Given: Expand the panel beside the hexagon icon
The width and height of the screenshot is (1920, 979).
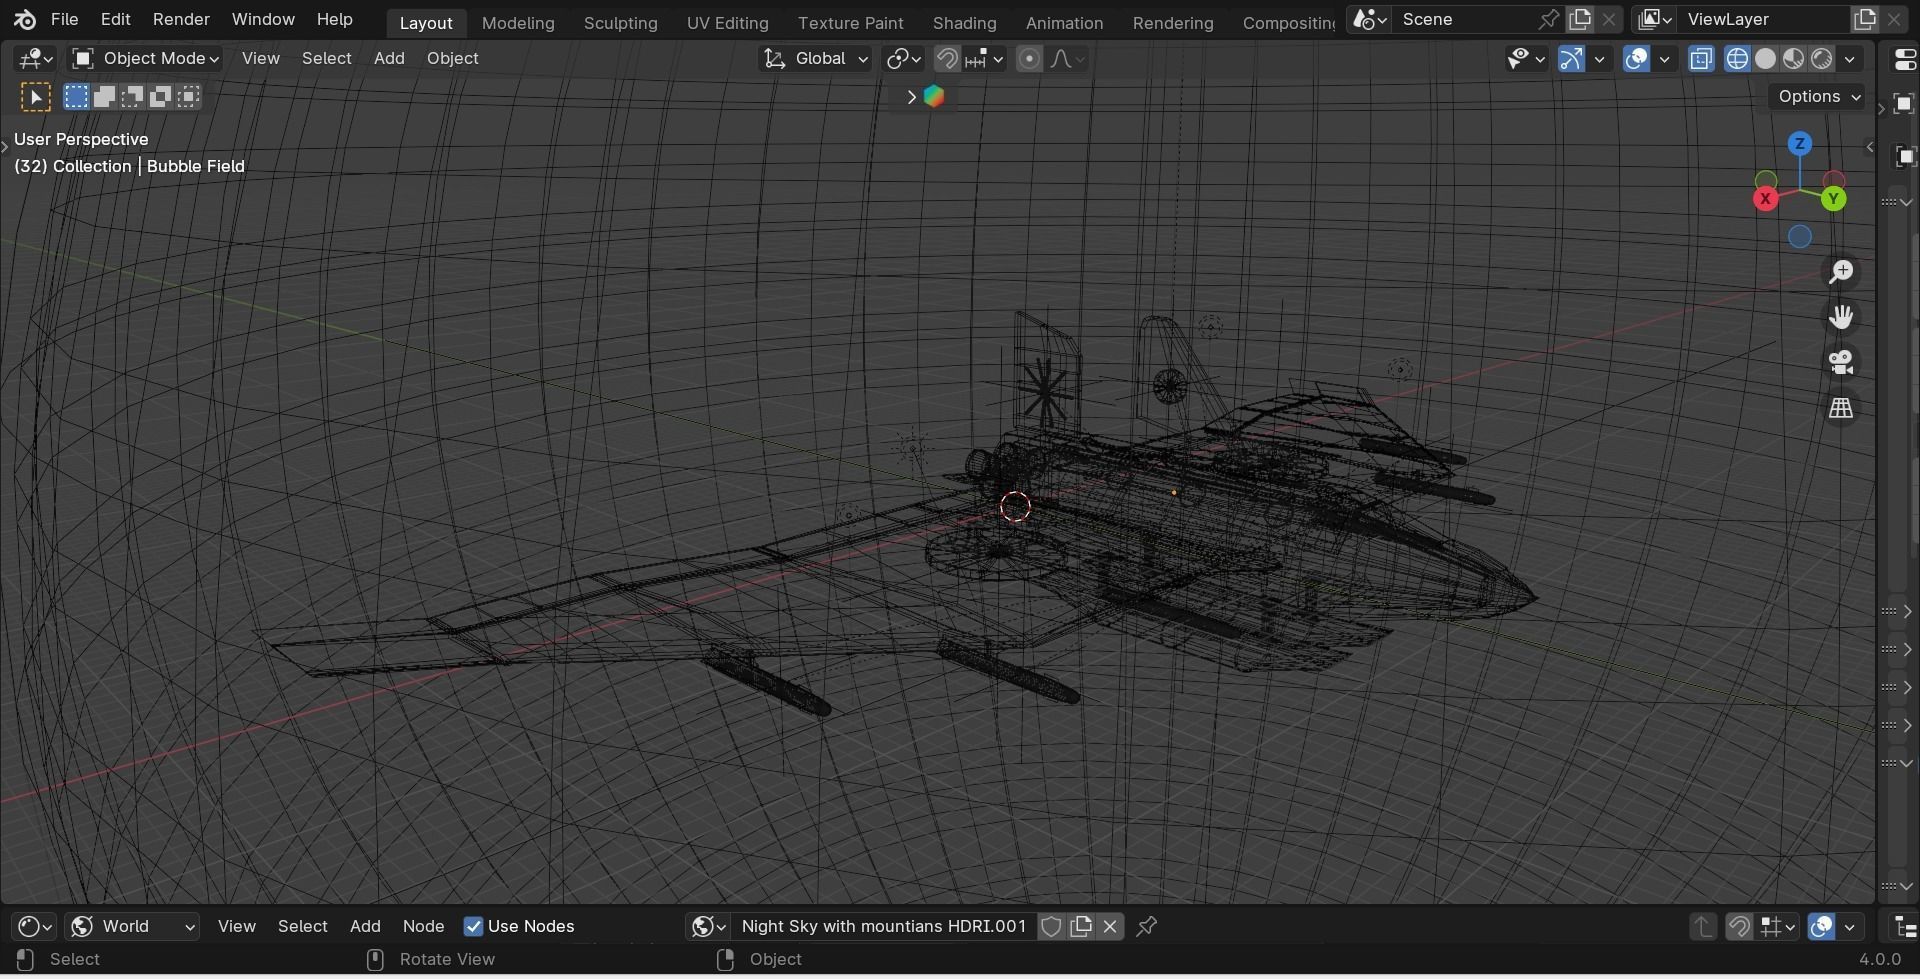Looking at the screenshot, I should pos(910,97).
